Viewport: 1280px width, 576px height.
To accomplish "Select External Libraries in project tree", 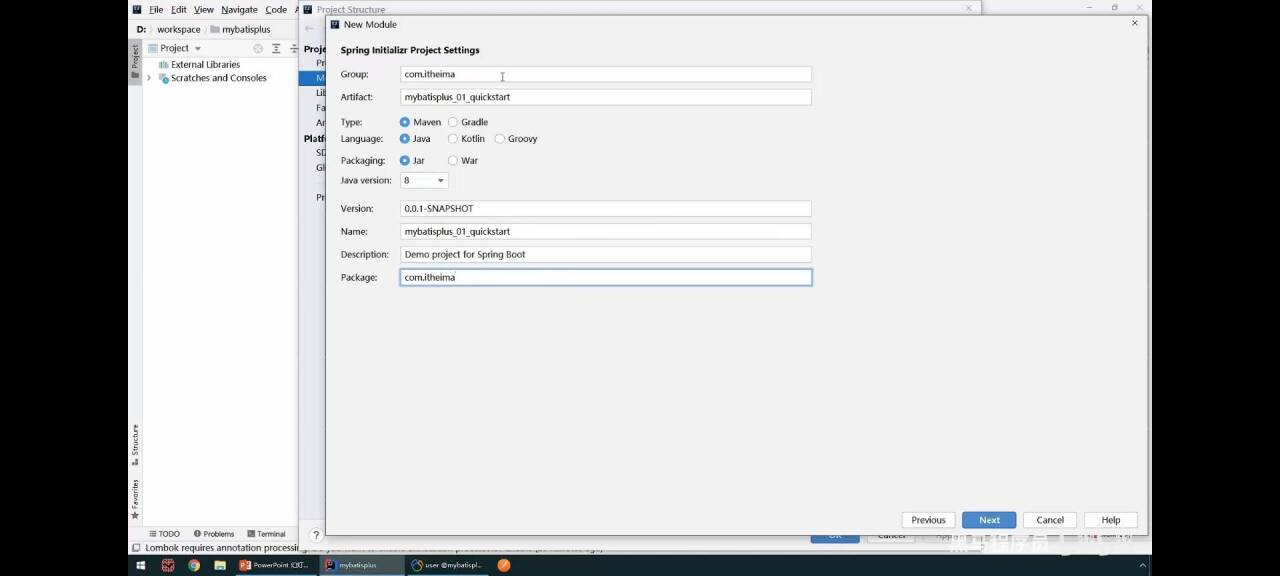I will tap(198, 64).
